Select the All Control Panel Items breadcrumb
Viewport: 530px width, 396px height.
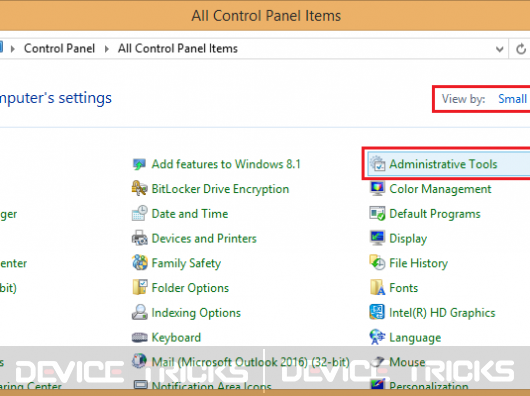click(177, 49)
